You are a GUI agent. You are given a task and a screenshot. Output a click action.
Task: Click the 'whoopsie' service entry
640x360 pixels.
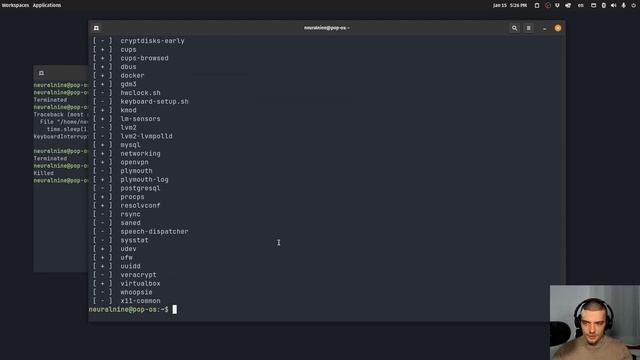click(x=136, y=292)
